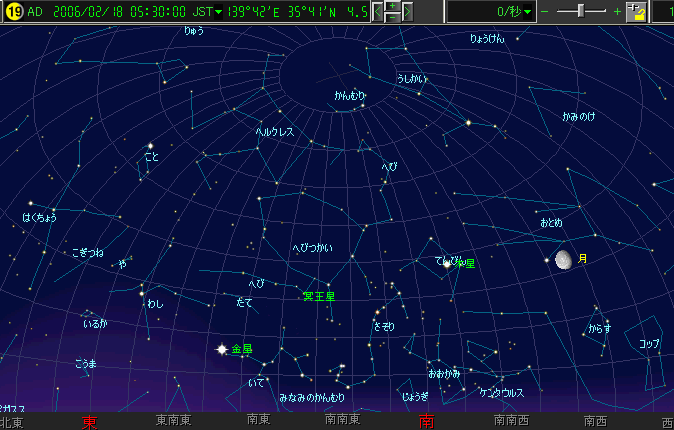Select the Moon (月) in the sky
The image size is (674, 430).
[564, 260]
